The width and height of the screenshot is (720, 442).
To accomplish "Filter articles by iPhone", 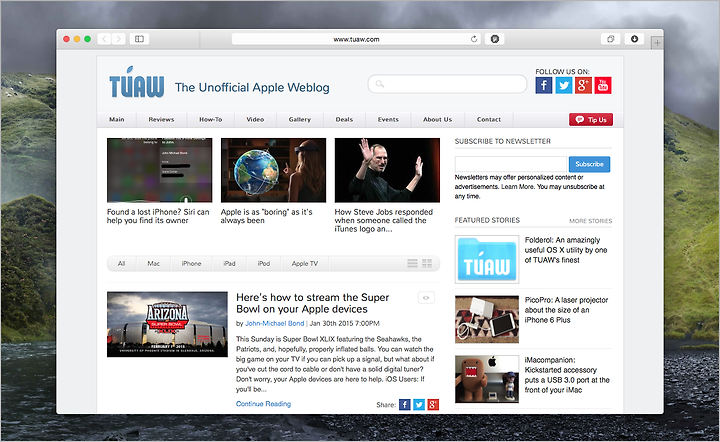I will (191, 263).
